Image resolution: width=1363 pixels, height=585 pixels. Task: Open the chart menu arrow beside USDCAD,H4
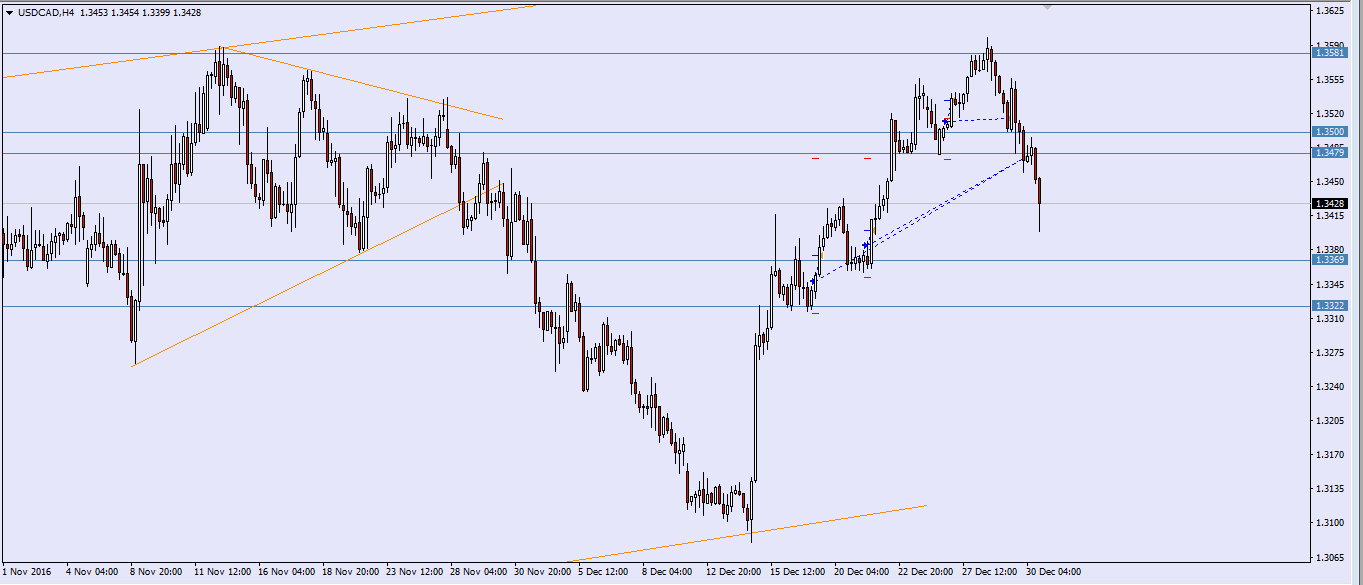pos(9,13)
